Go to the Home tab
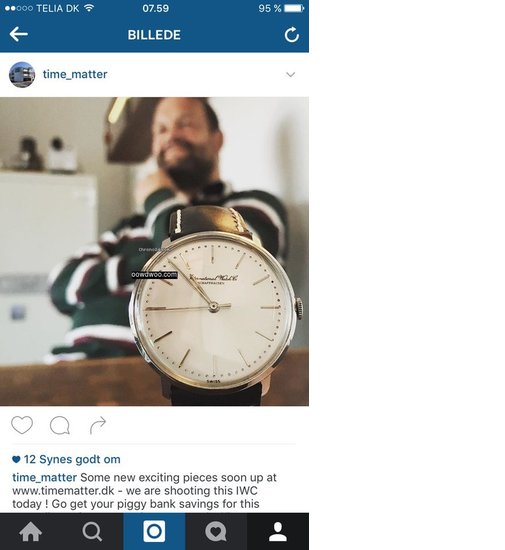Viewport: 505px width, 550px height. (x=31, y=531)
